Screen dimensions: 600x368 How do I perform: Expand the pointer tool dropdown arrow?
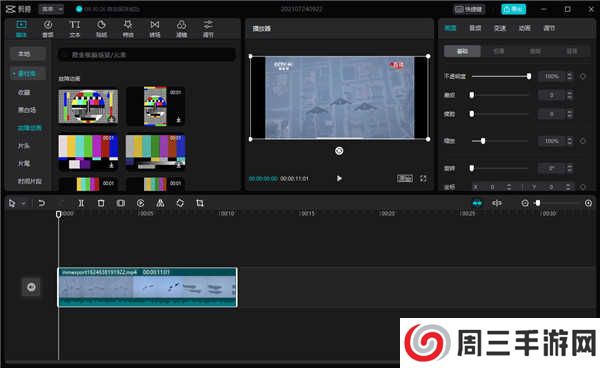(x=23, y=204)
